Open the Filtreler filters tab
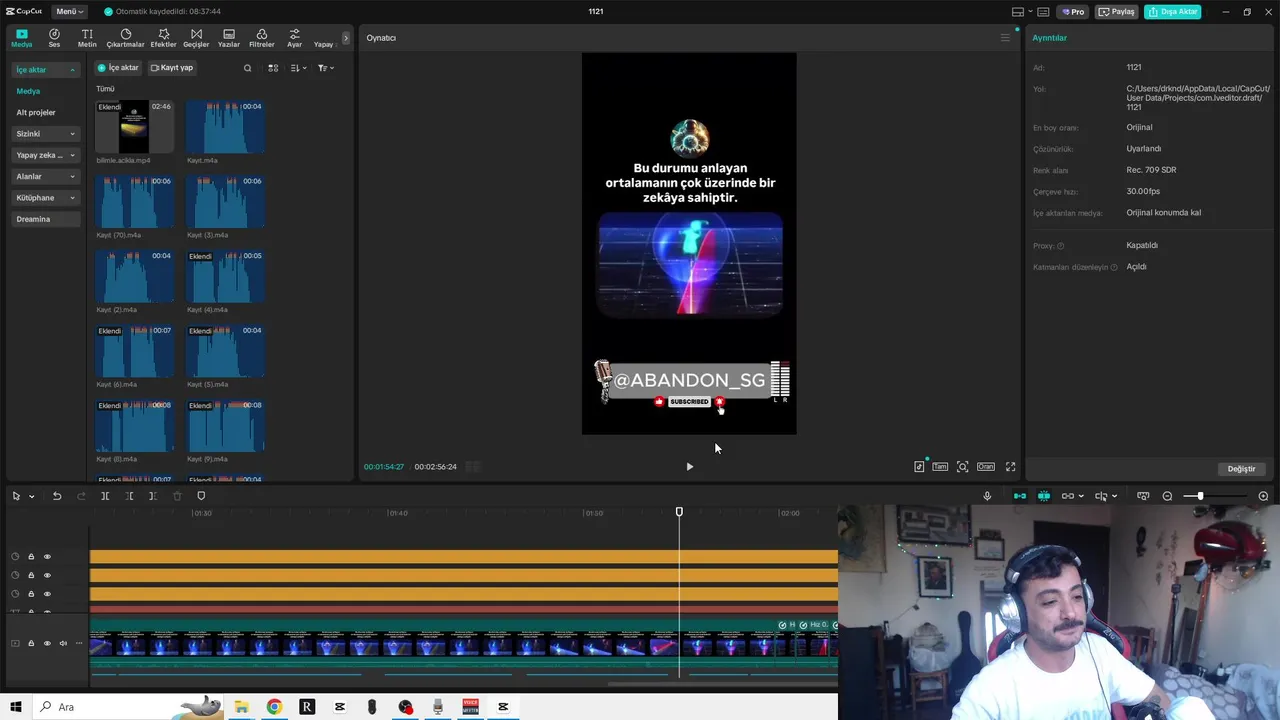1280x720 pixels. (x=262, y=38)
